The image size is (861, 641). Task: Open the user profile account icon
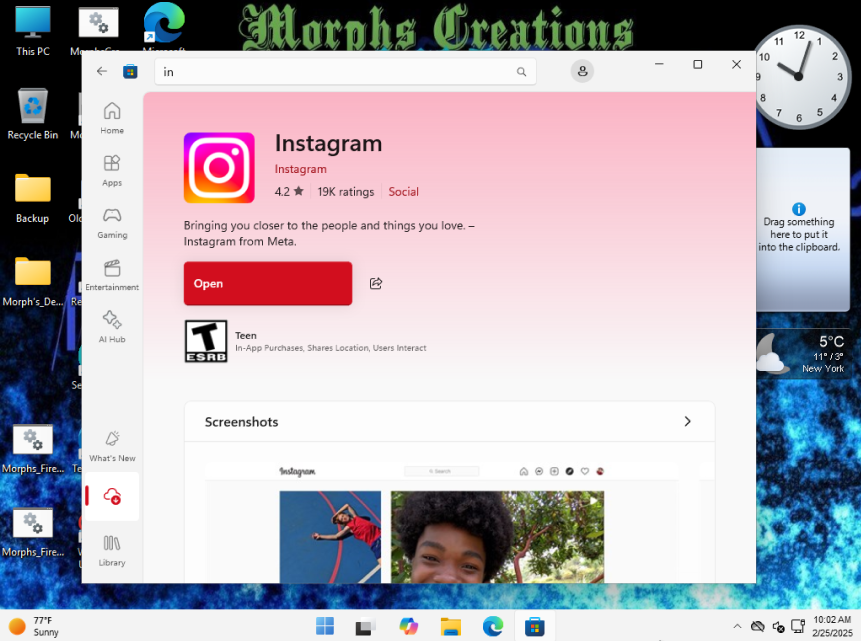582,71
